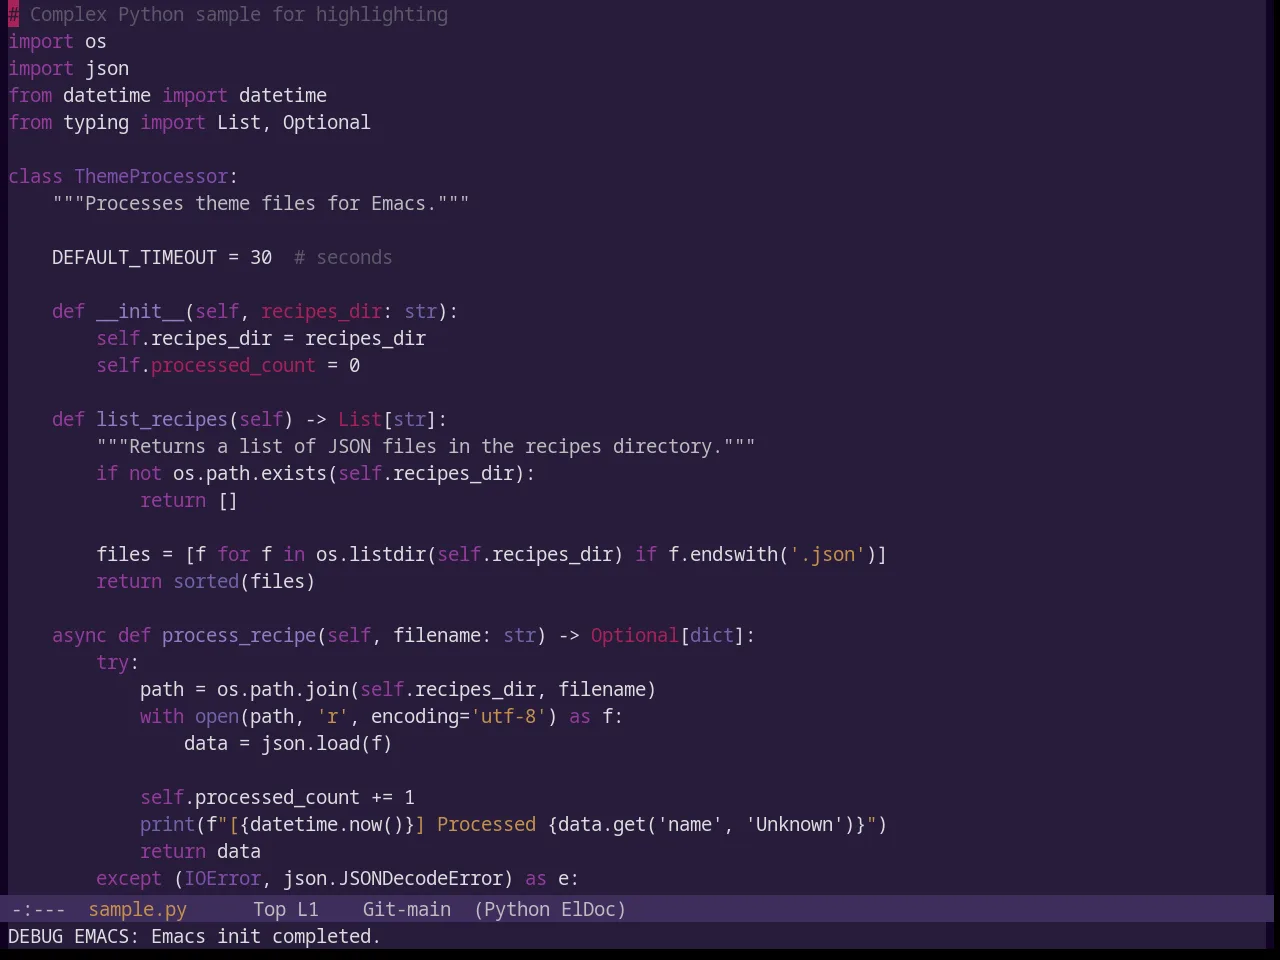Click the "path = os.path.join" line

click(x=398, y=689)
